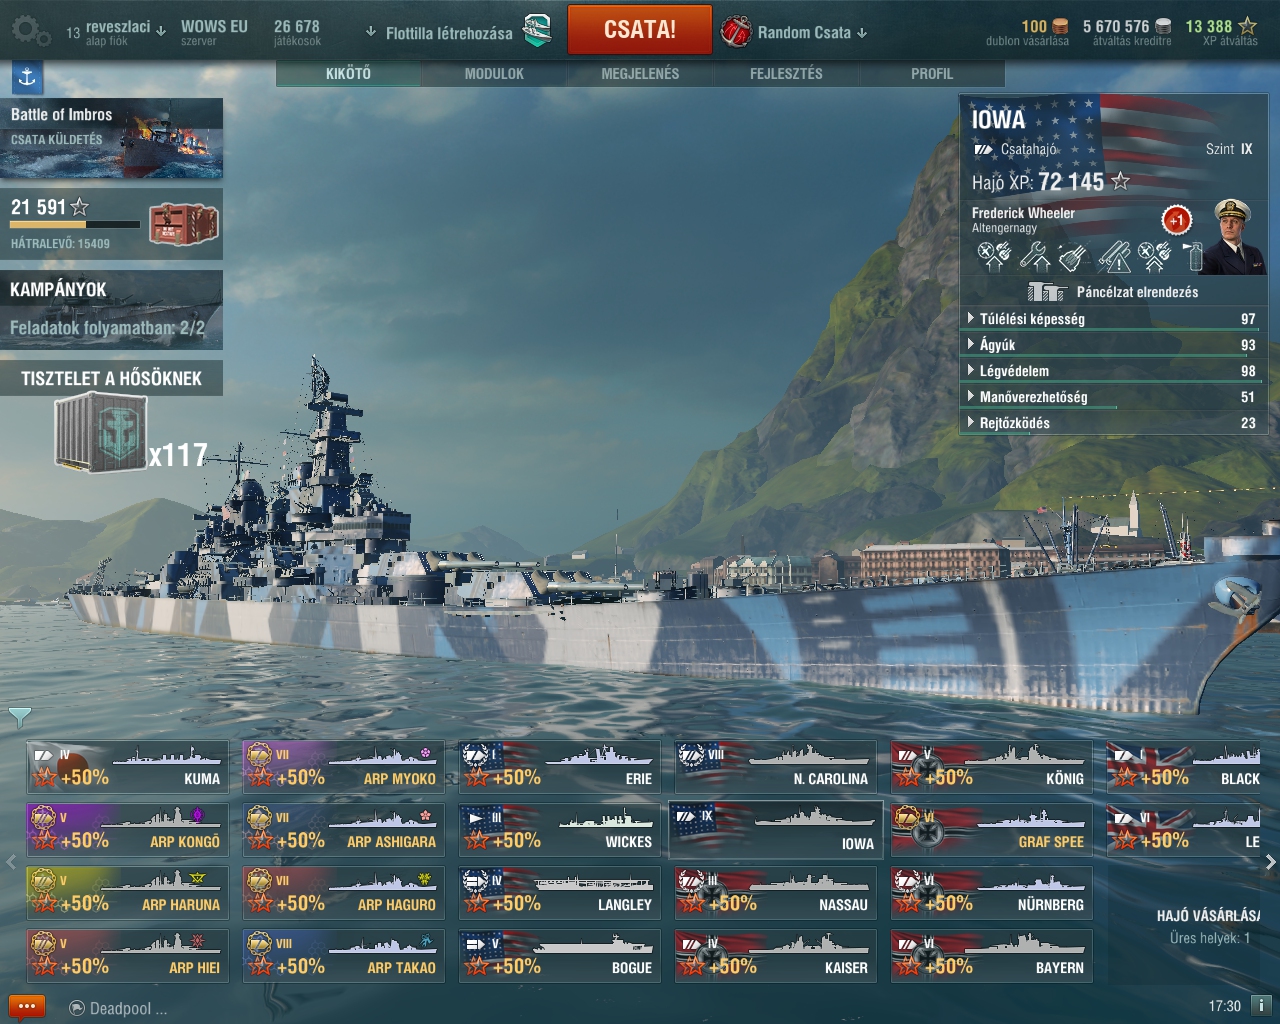Open the red container crate reward
This screenshot has width=1280, height=1024.
click(x=184, y=224)
